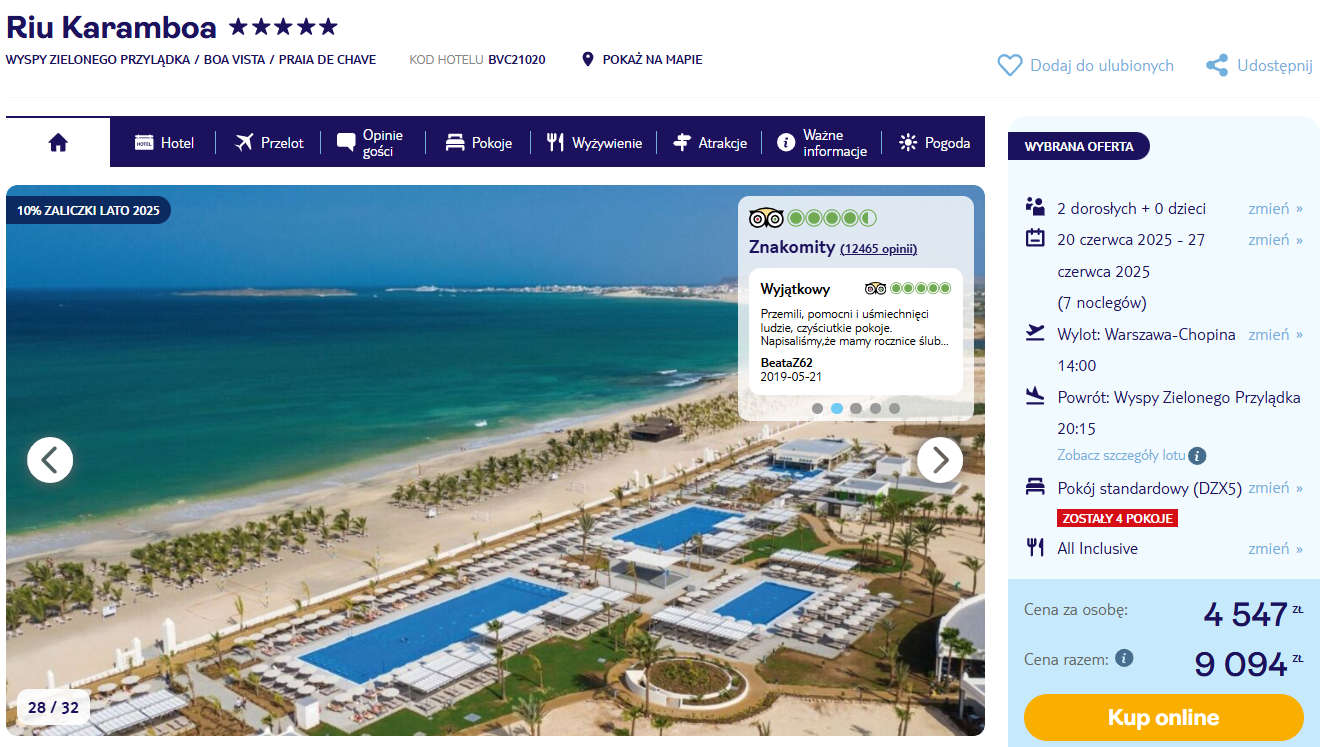This screenshot has width=1329, height=747.
Task: Change the travel dates via zmień
Action: (1275, 240)
